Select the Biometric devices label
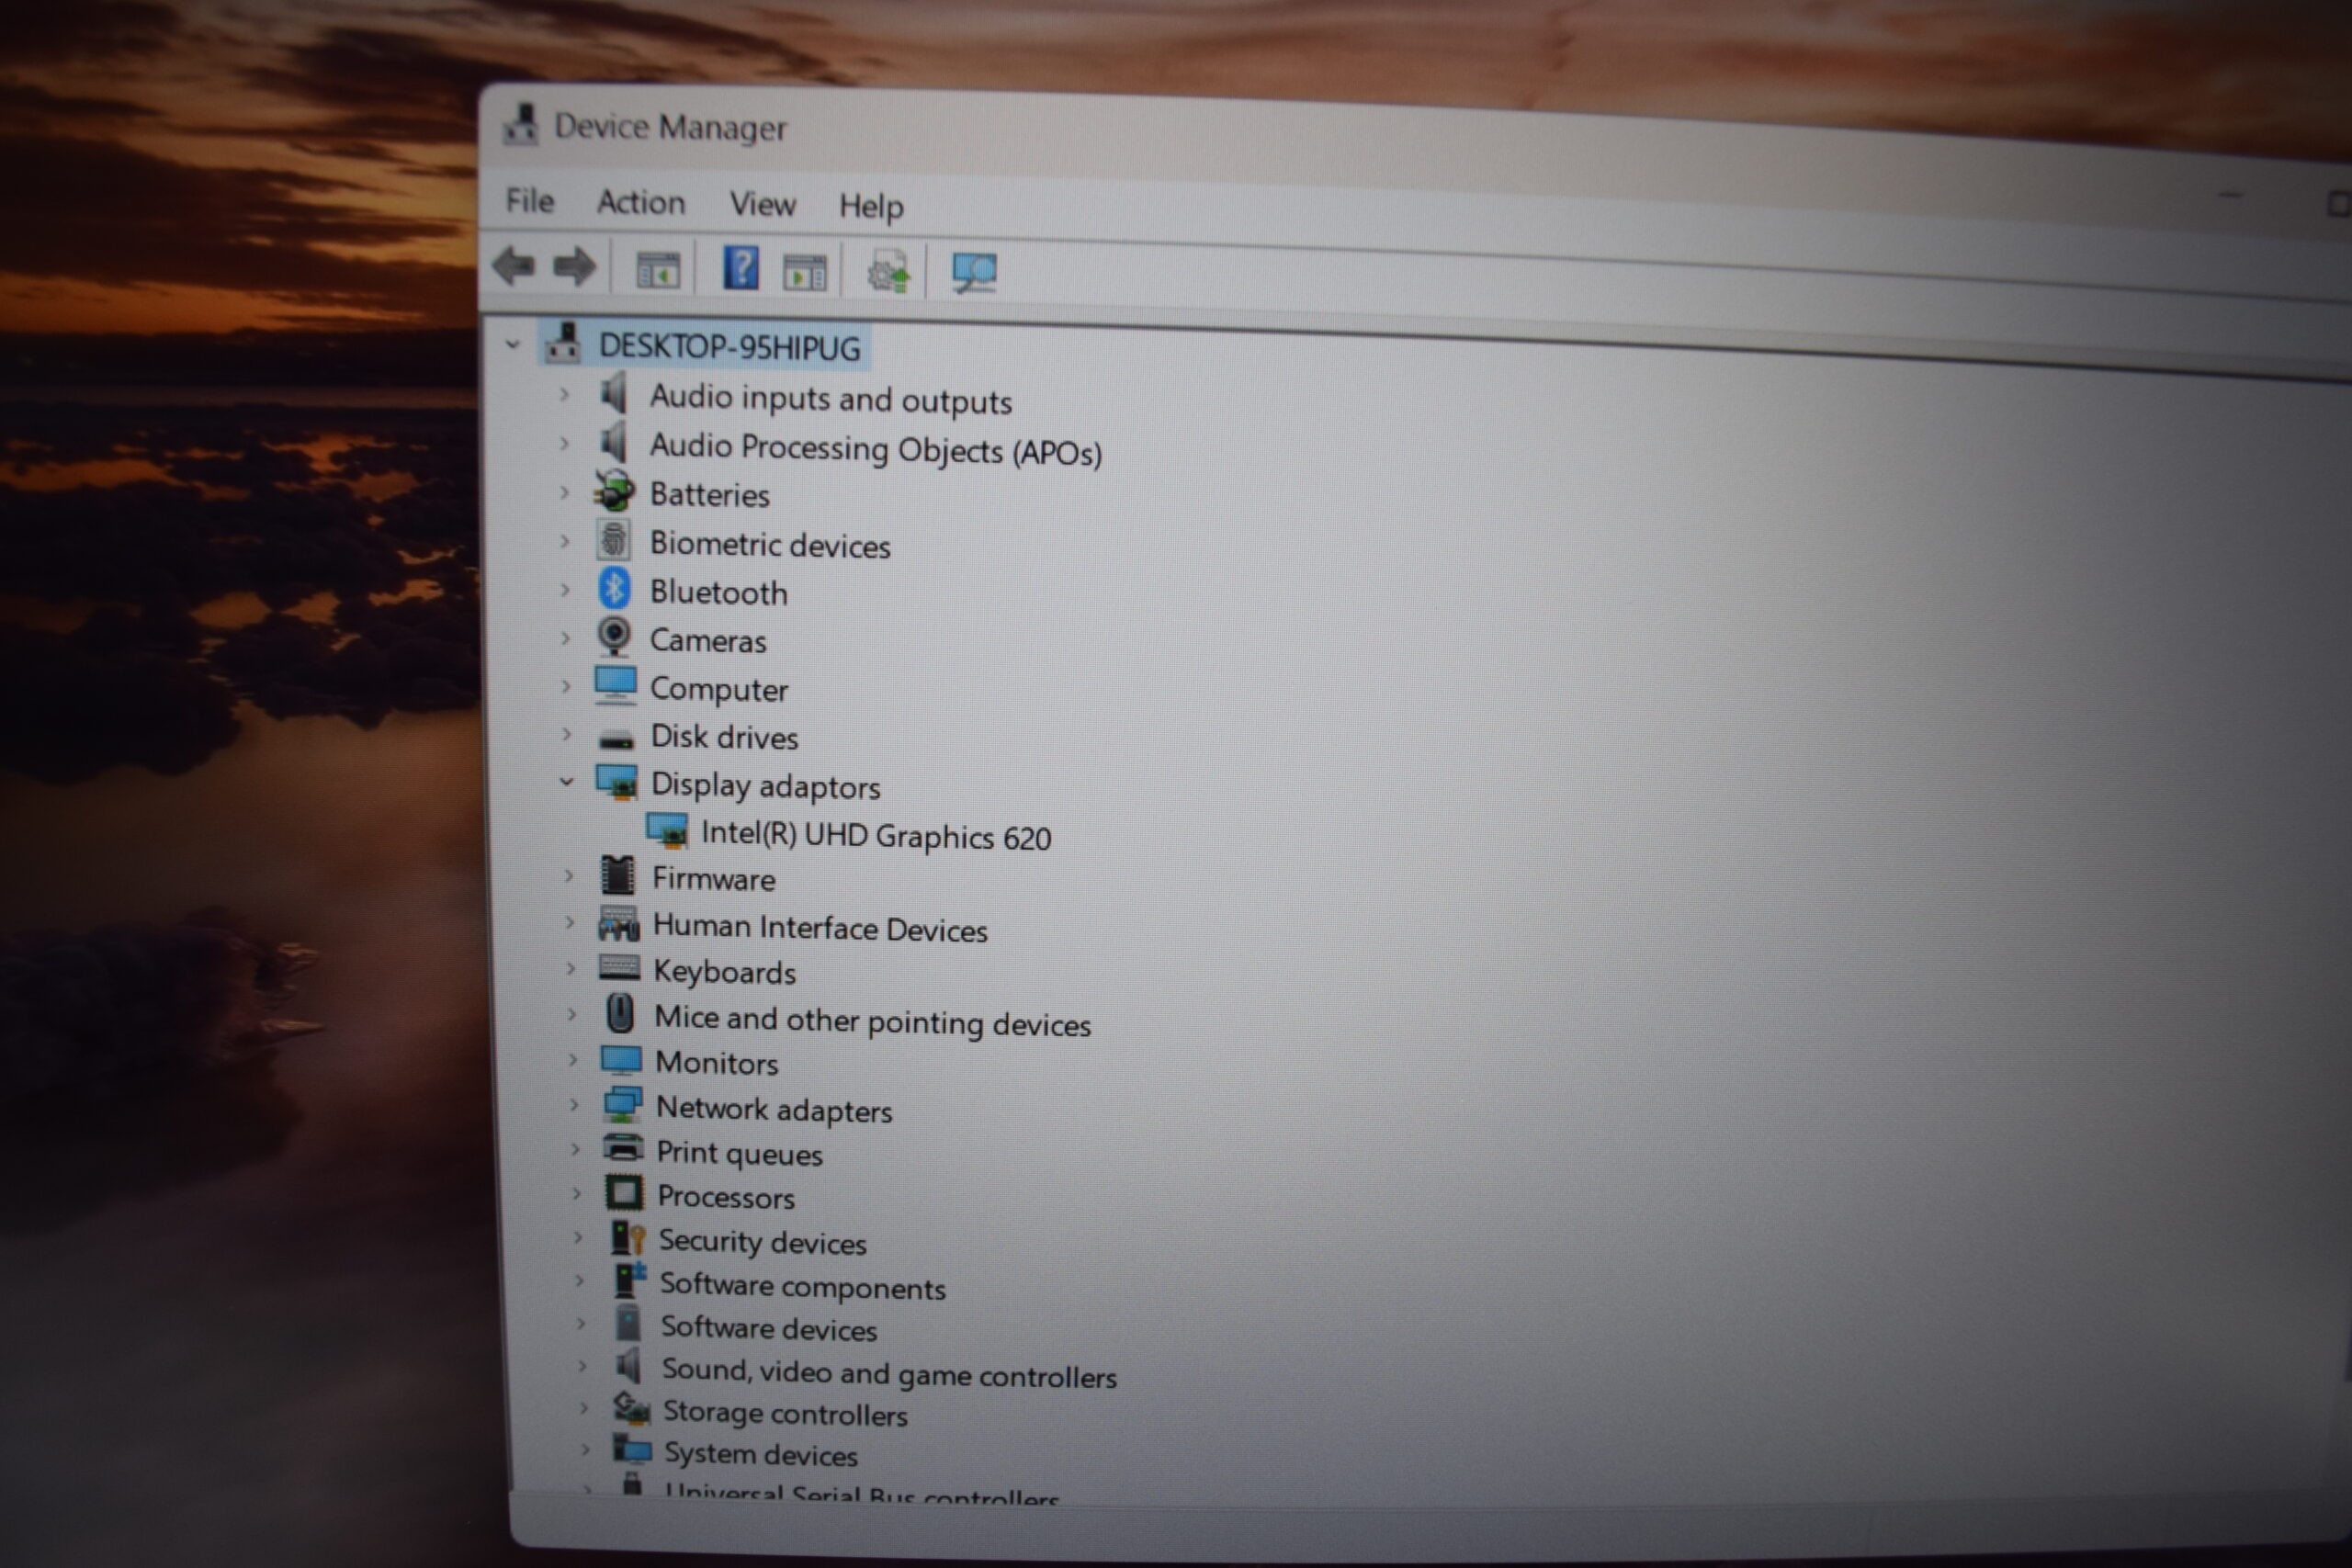The image size is (2352, 1568). point(770,544)
